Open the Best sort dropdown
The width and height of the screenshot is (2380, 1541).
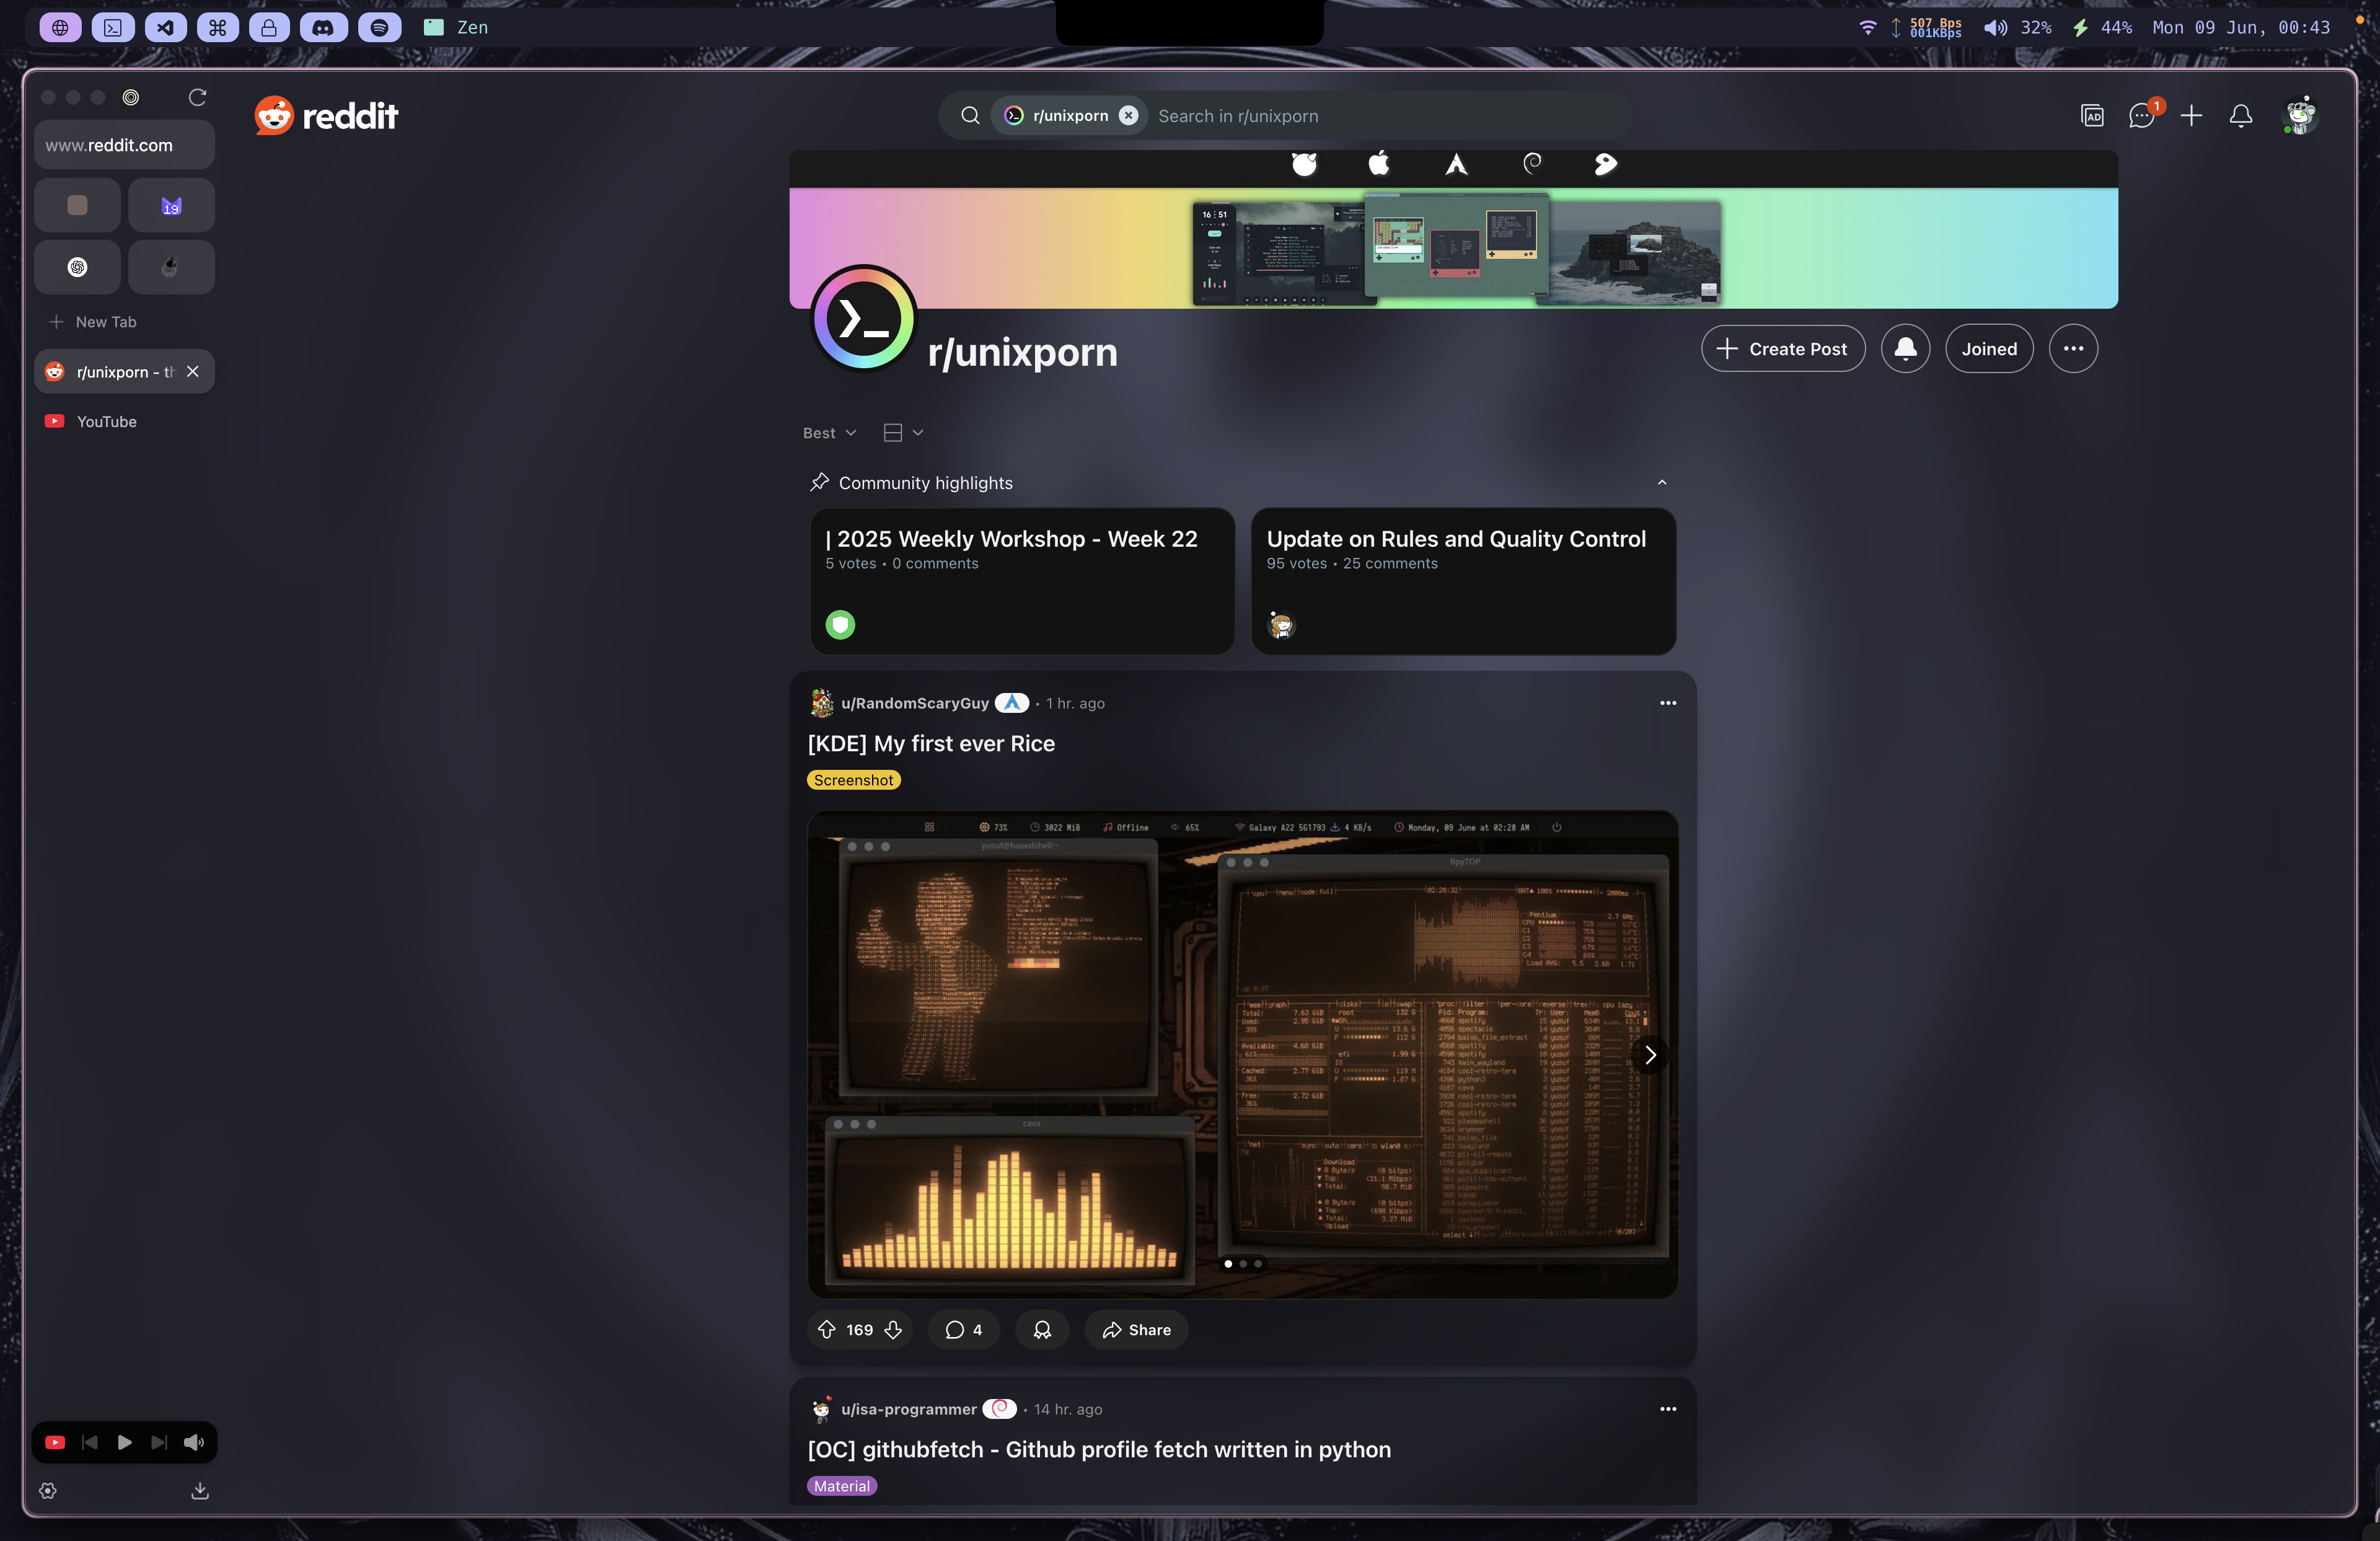click(x=828, y=432)
